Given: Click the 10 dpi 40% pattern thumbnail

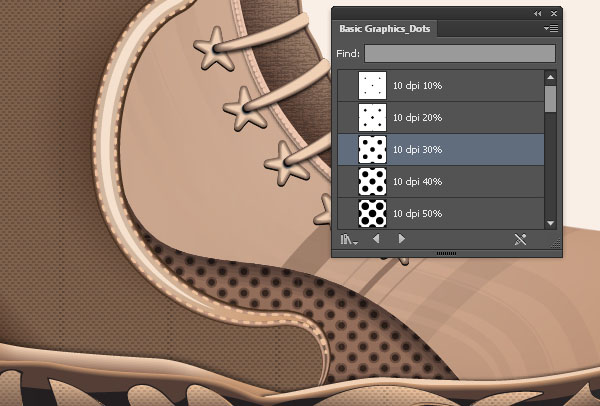Looking at the screenshot, I should [372, 181].
